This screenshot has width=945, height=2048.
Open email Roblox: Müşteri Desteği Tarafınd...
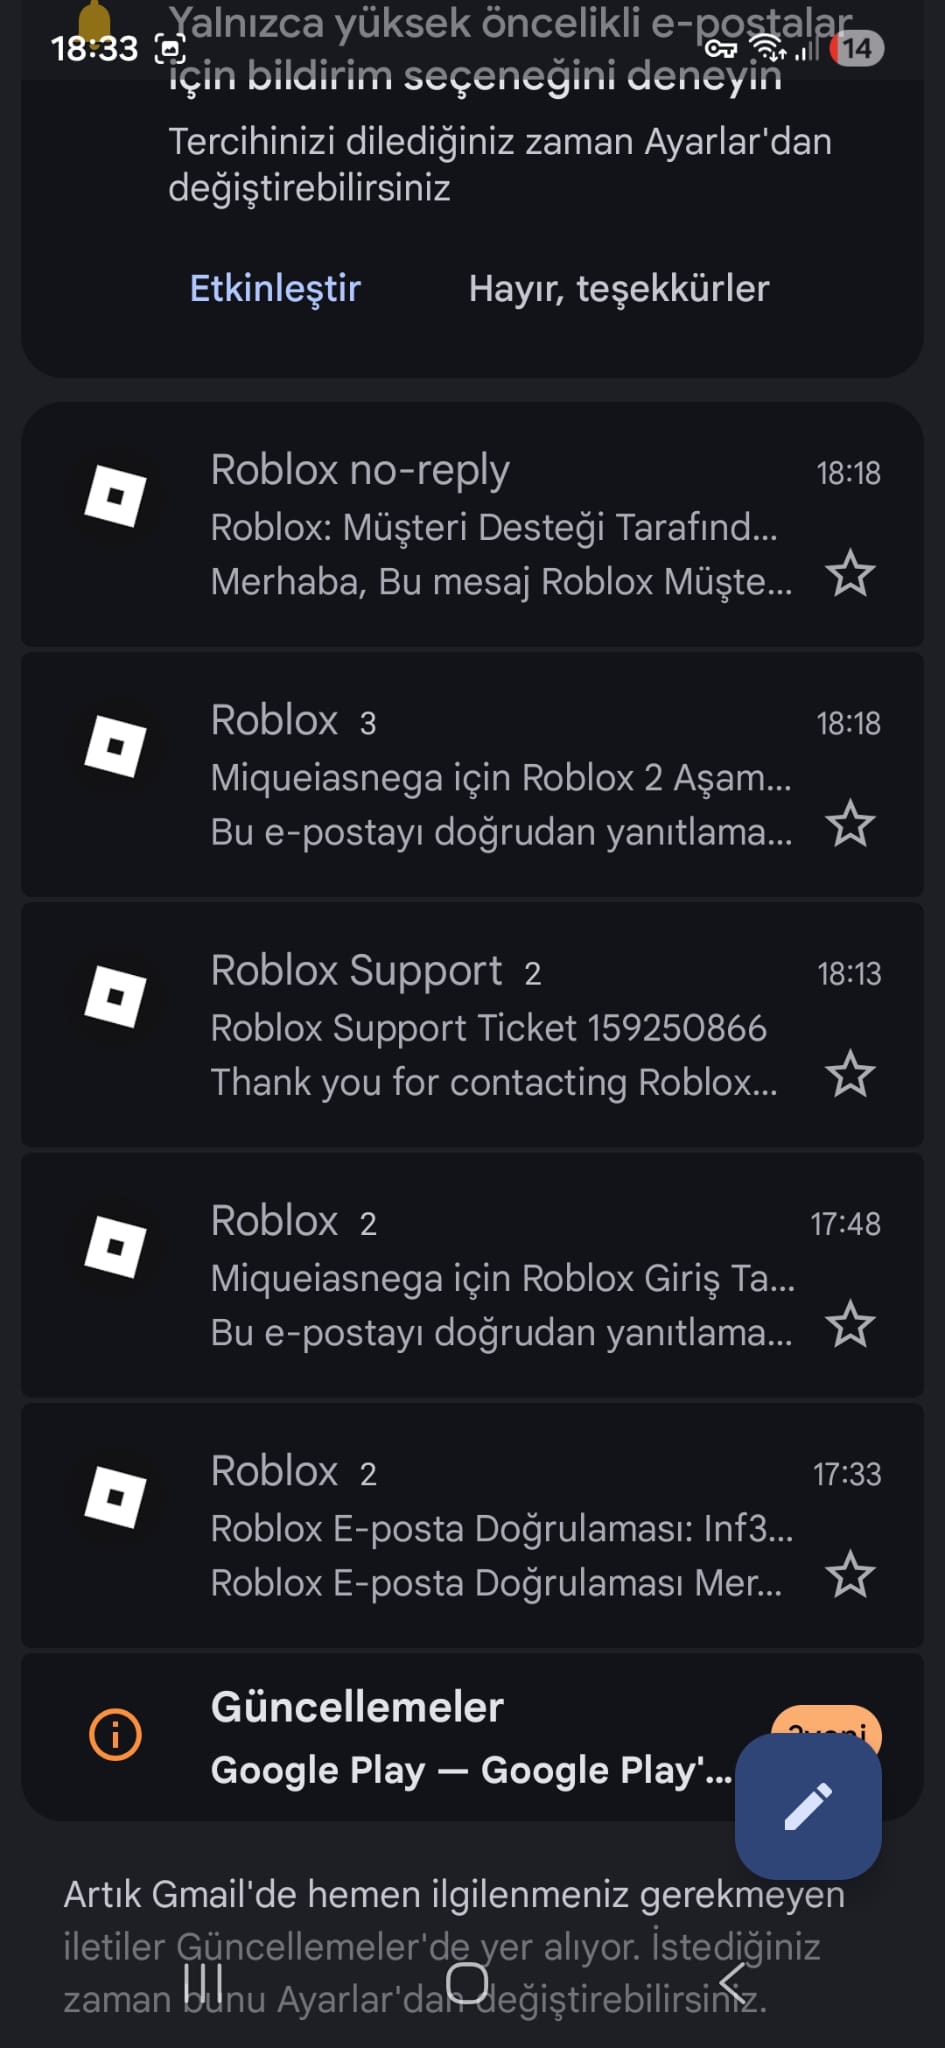pyautogui.click(x=472, y=524)
